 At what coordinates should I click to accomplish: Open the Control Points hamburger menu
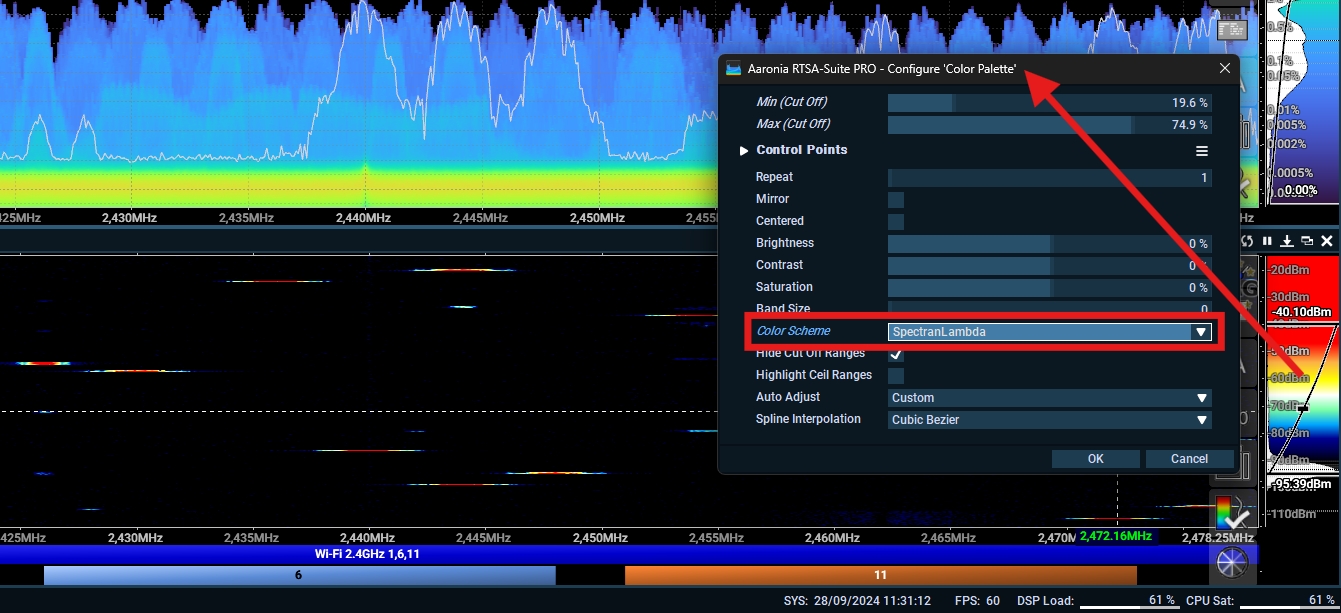[x=1201, y=151]
